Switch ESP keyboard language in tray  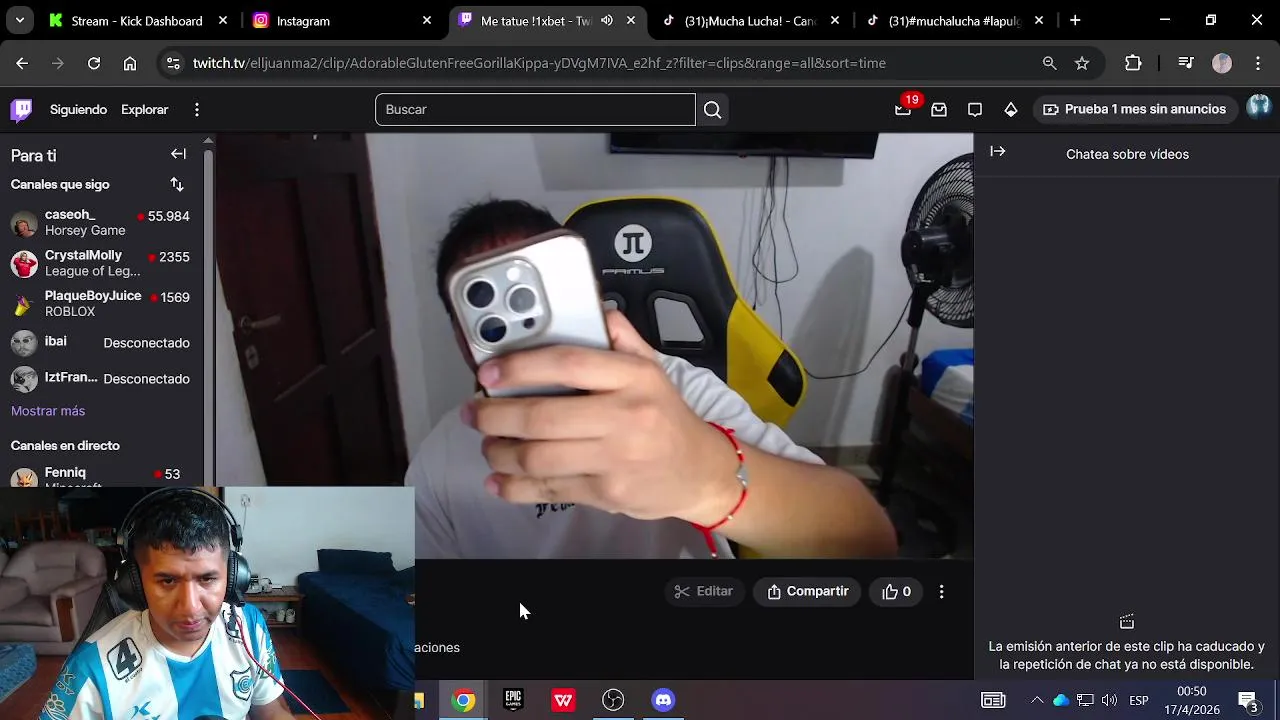pos(1139,700)
